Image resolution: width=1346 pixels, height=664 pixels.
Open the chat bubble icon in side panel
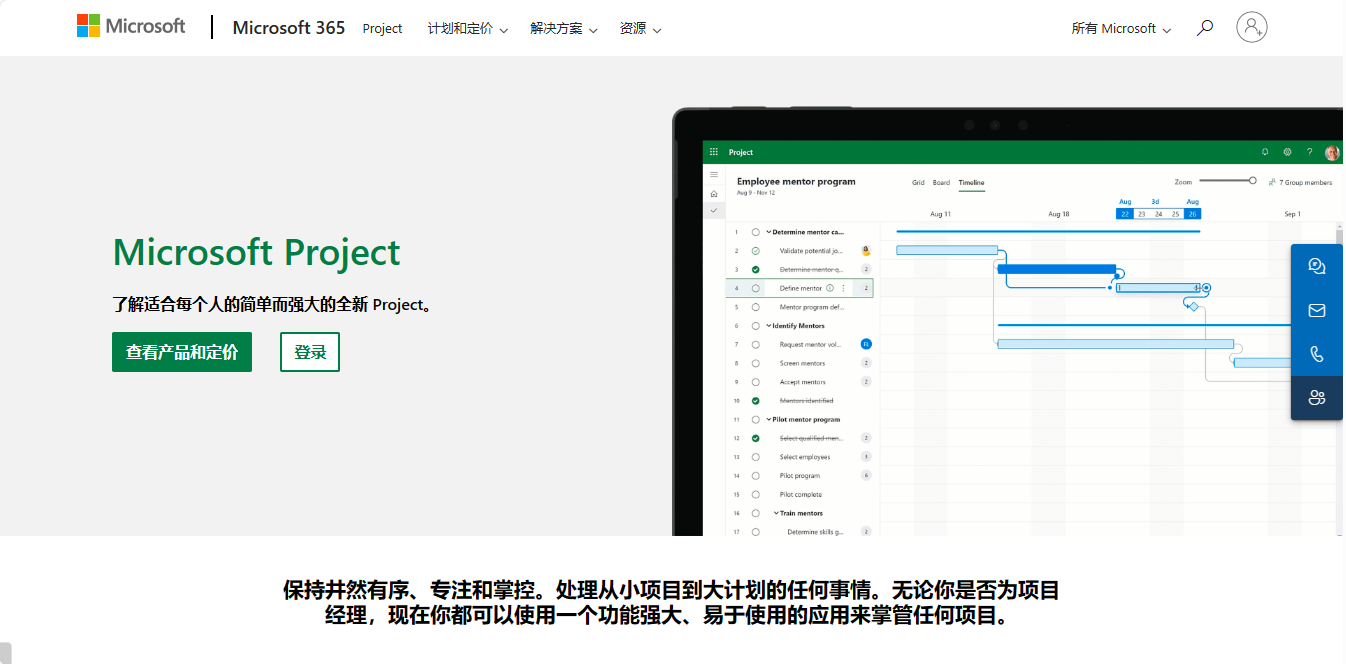(1317, 266)
